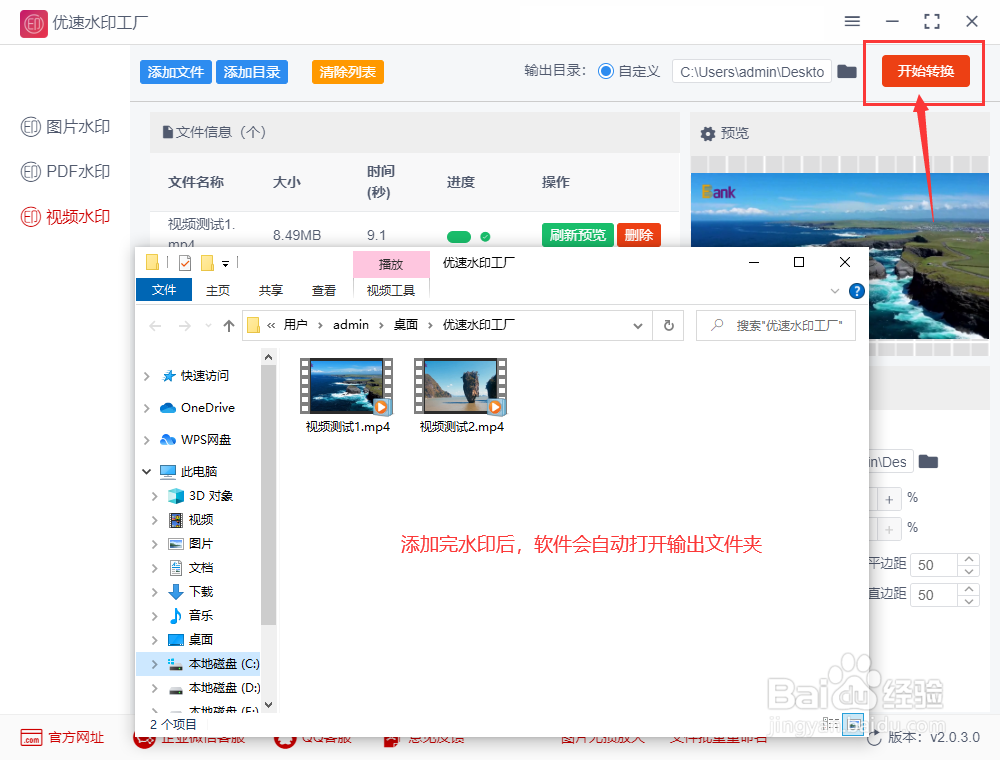Click folder icon beside in\Des path field

(928, 462)
